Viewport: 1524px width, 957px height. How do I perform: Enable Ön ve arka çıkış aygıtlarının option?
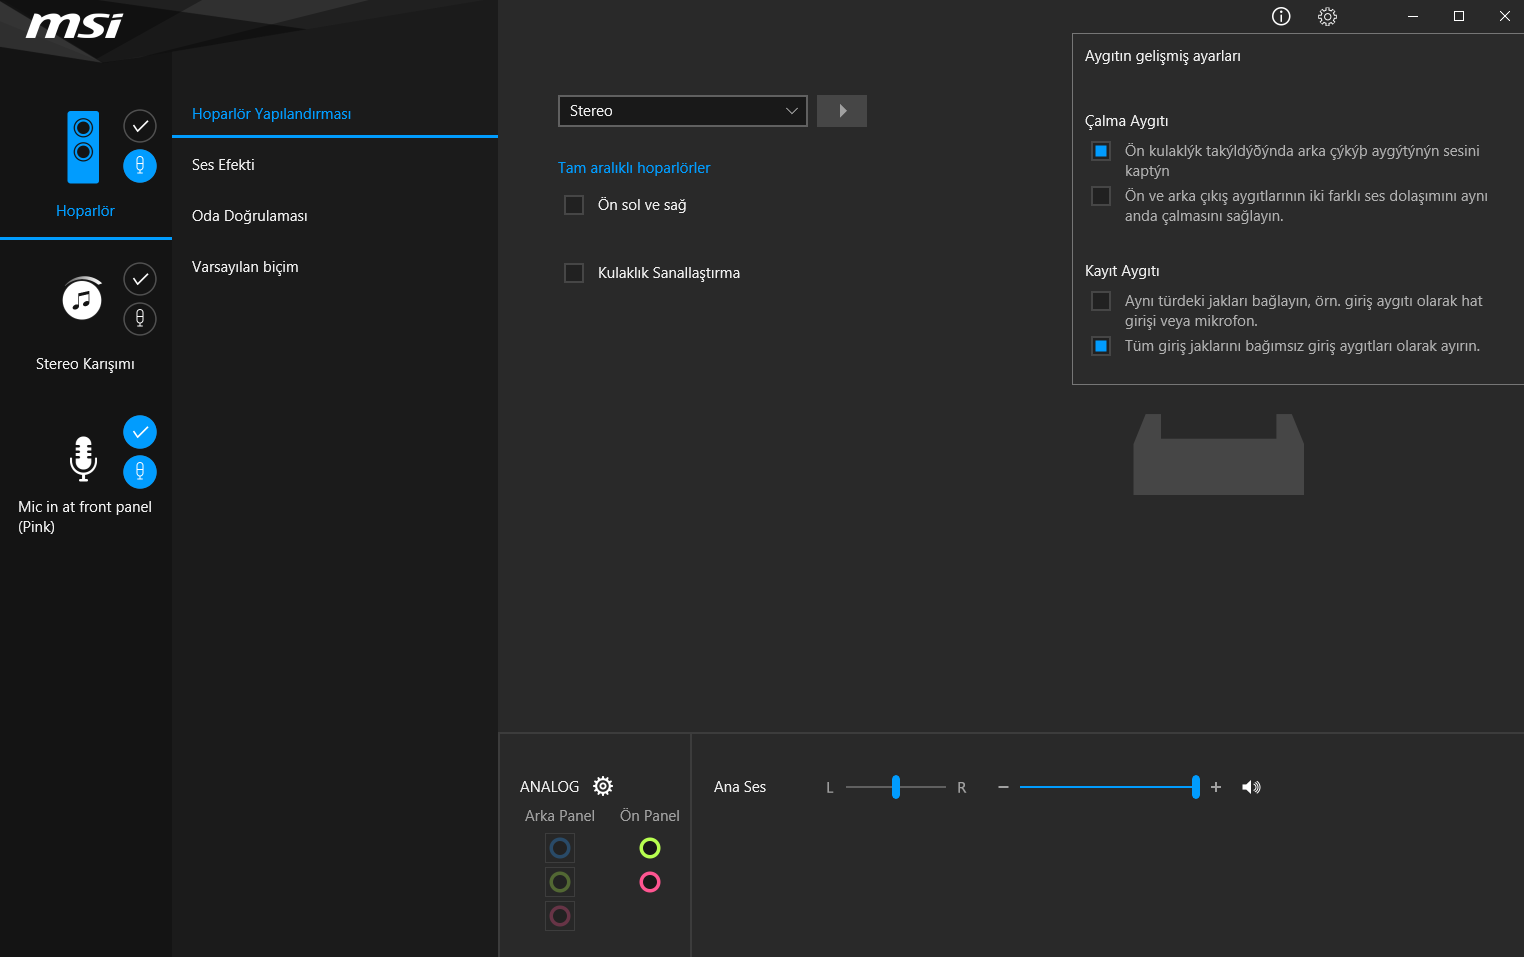click(1101, 196)
